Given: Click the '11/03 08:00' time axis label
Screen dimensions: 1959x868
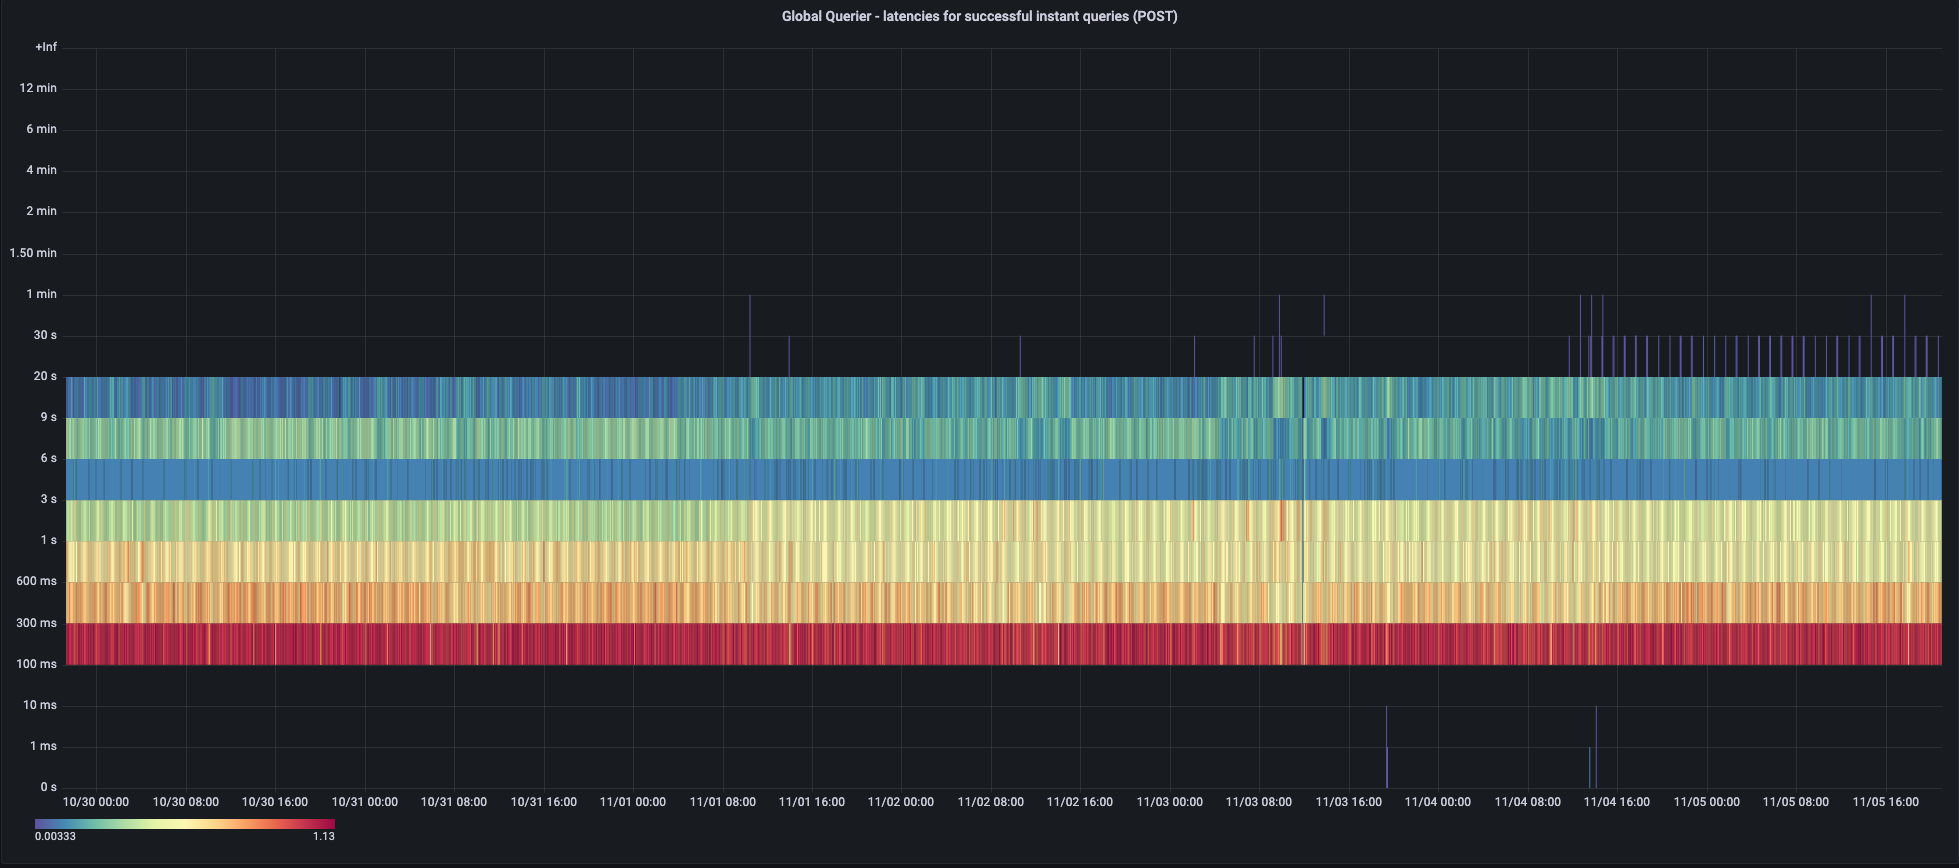Looking at the screenshot, I should [x=1259, y=802].
